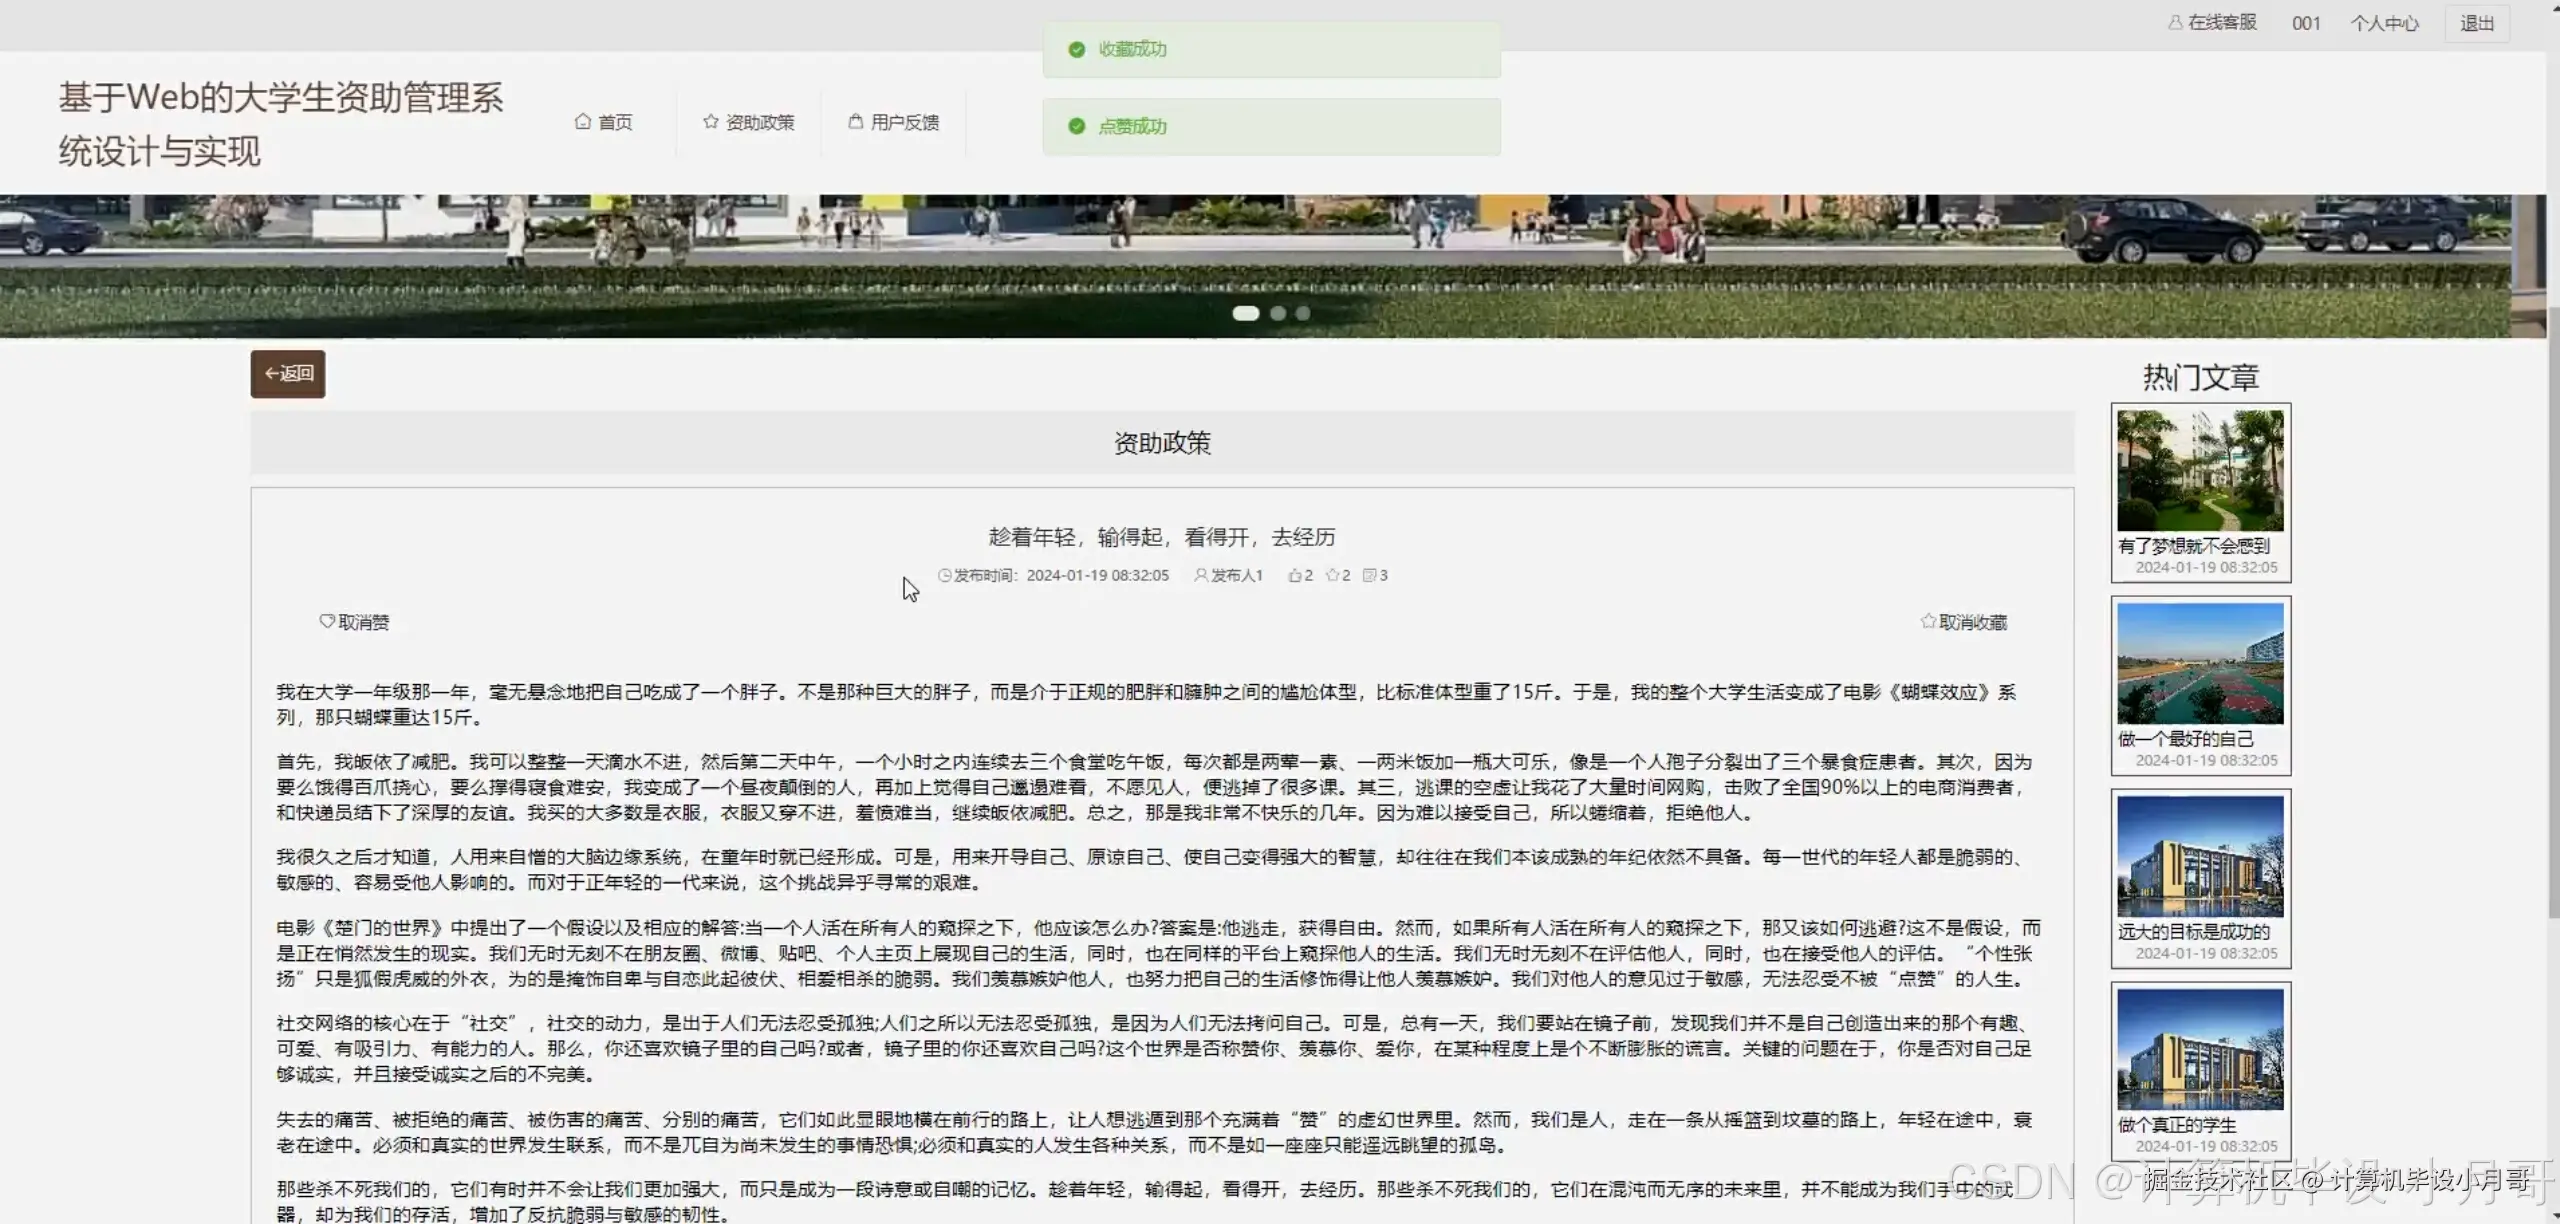Screen dimensions: 2560x1224
Task: Click the 返回 back button
Action: point(287,373)
